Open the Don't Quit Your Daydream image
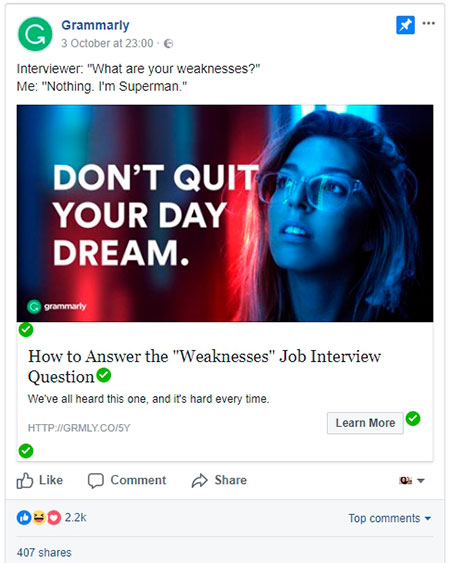This screenshot has width=450, height=563. point(225,213)
